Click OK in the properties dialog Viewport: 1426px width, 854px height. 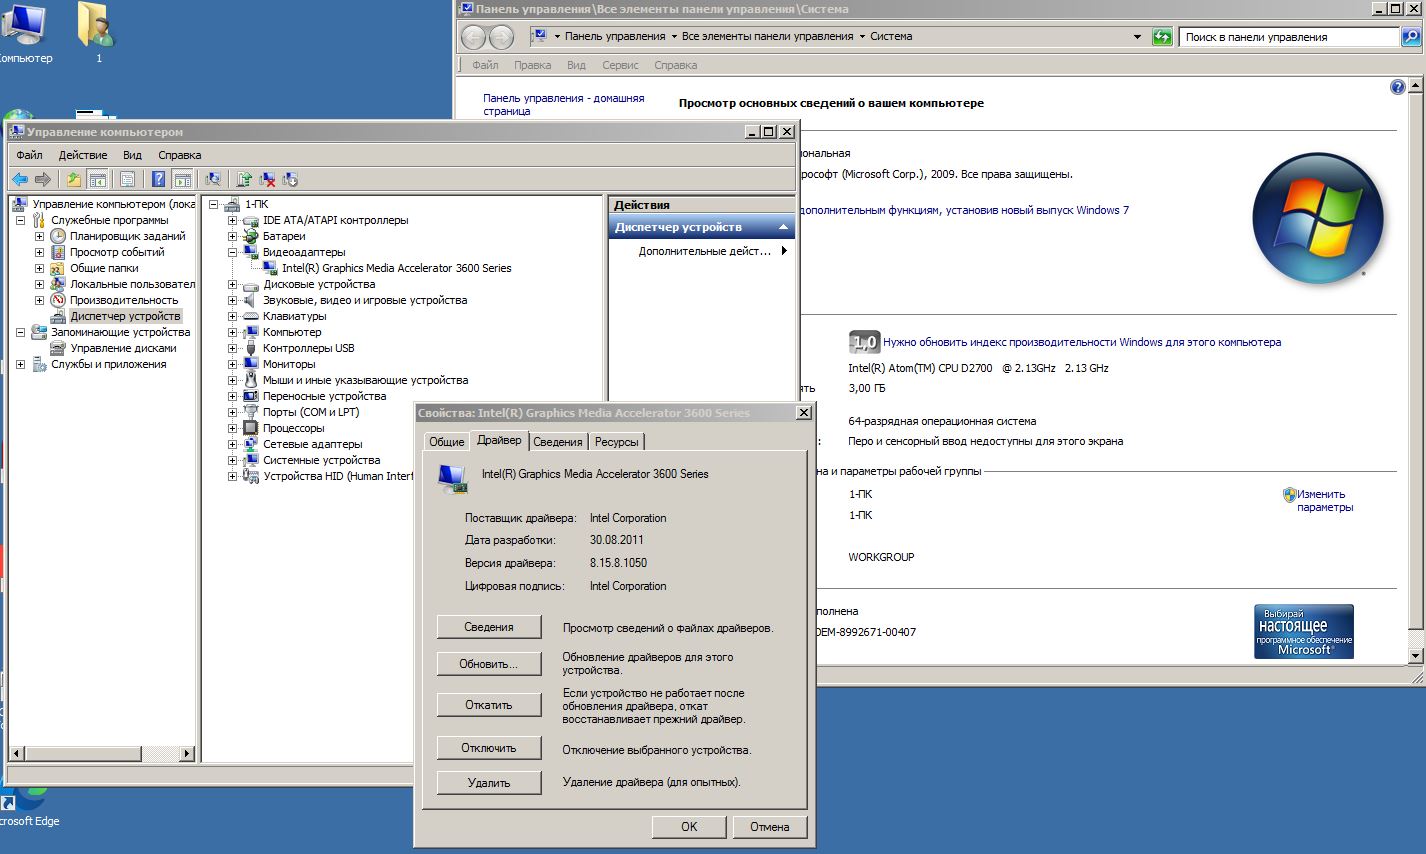[689, 827]
